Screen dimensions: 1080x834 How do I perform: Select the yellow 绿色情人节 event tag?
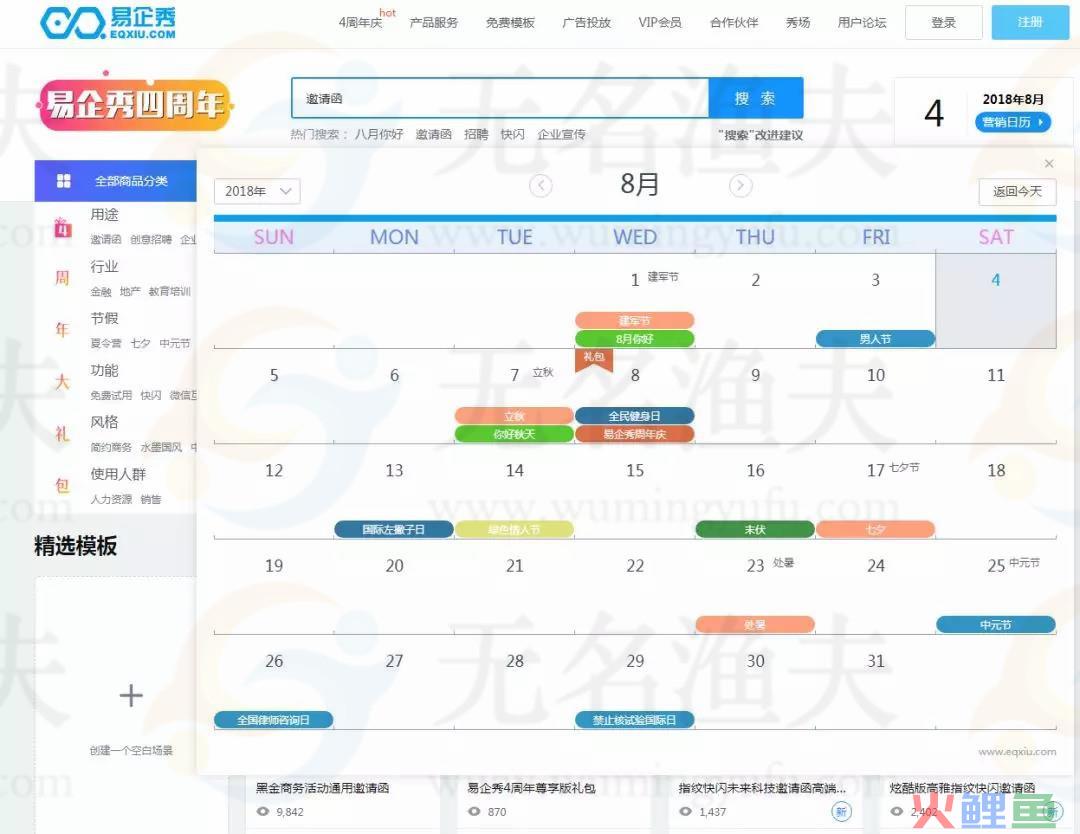coord(514,530)
